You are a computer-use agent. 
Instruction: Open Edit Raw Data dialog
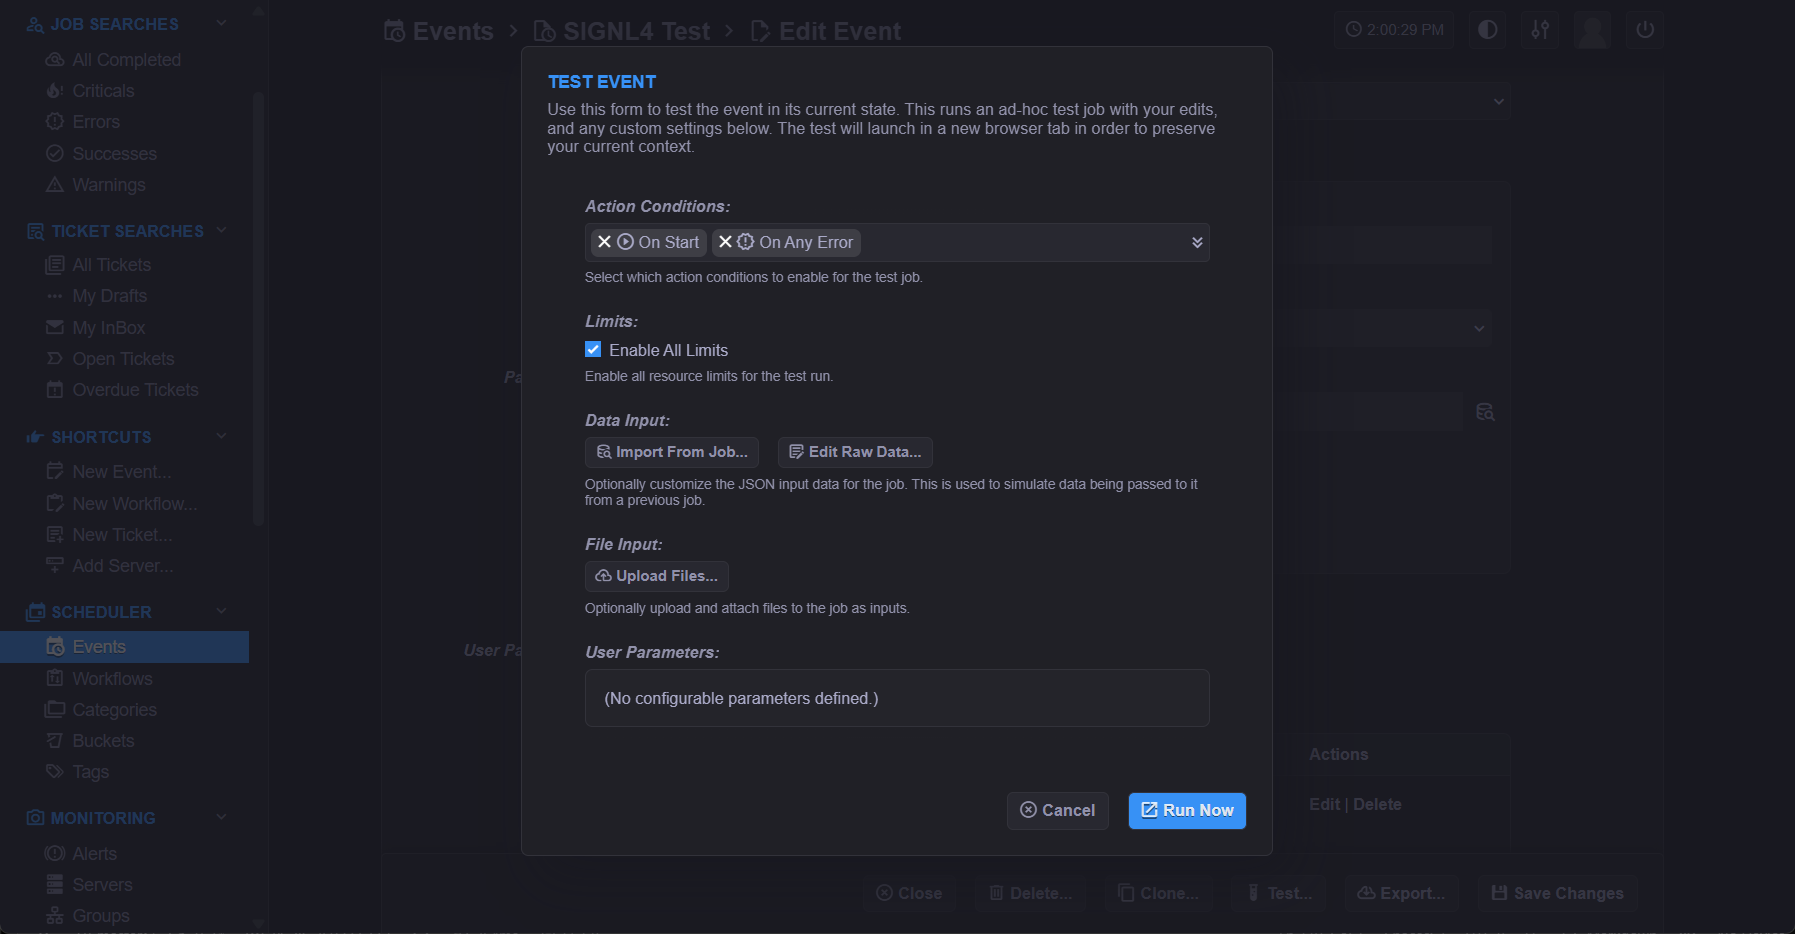tap(855, 452)
